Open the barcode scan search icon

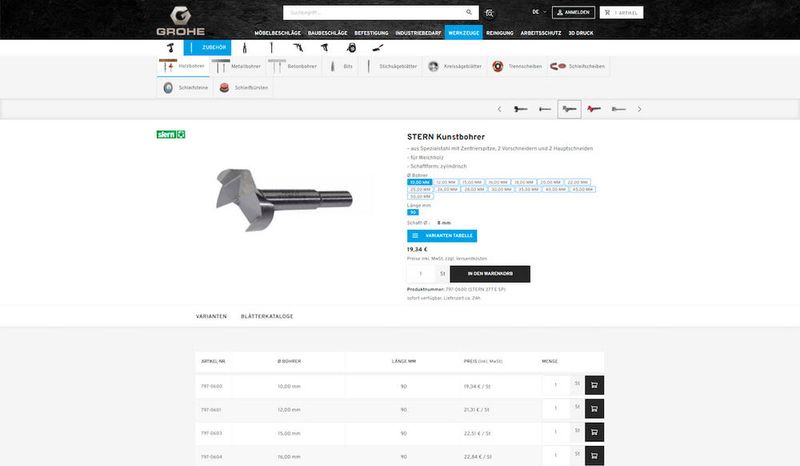click(489, 13)
